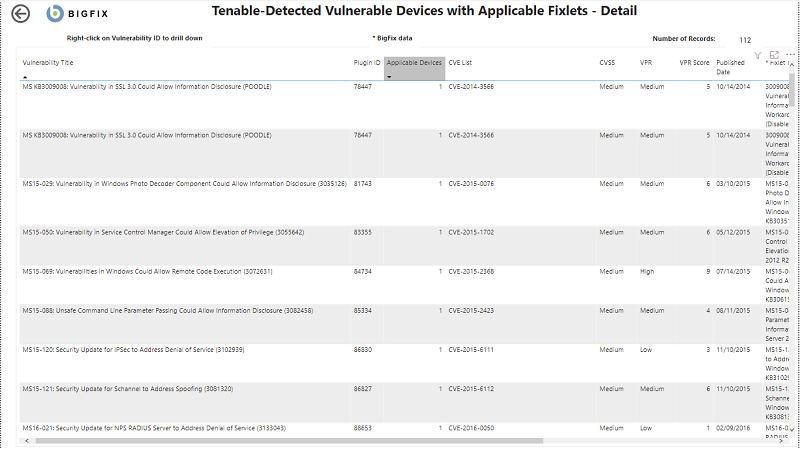Sort by Plugin ID column header

coord(367,62)
